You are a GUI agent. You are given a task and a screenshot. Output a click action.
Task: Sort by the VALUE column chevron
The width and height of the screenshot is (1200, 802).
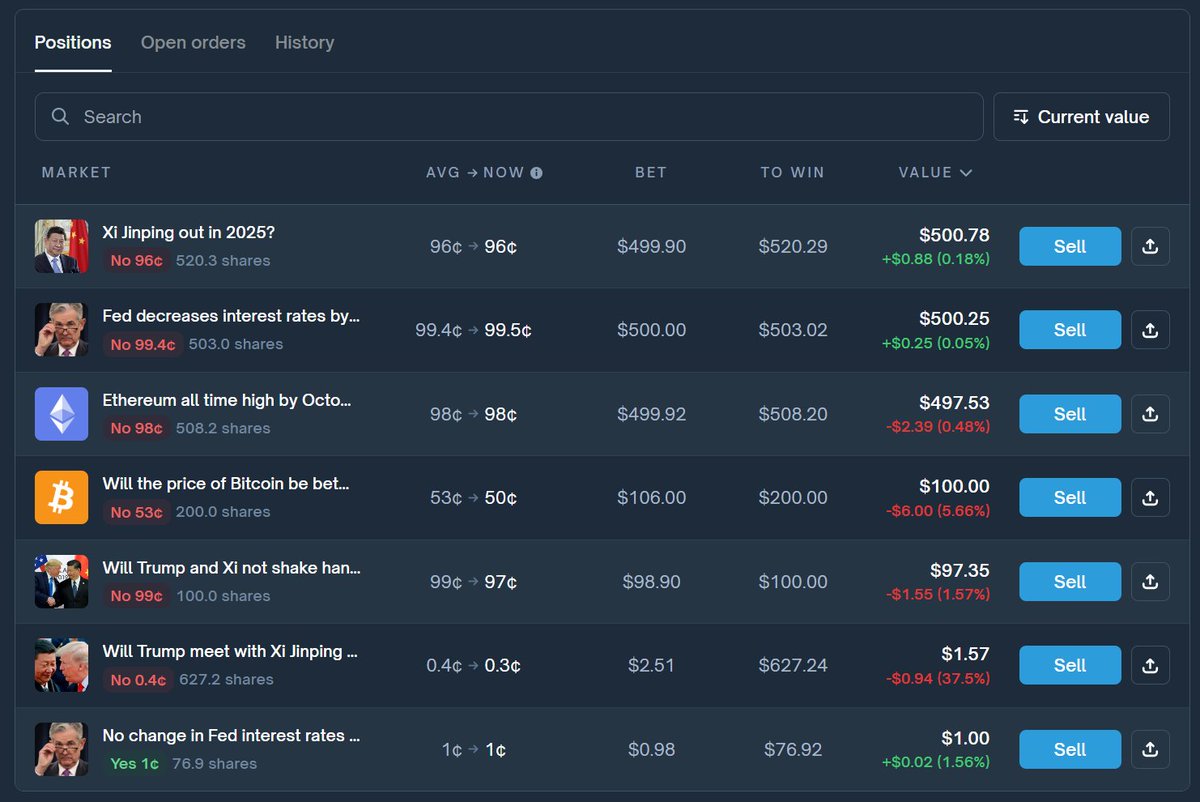966,173
